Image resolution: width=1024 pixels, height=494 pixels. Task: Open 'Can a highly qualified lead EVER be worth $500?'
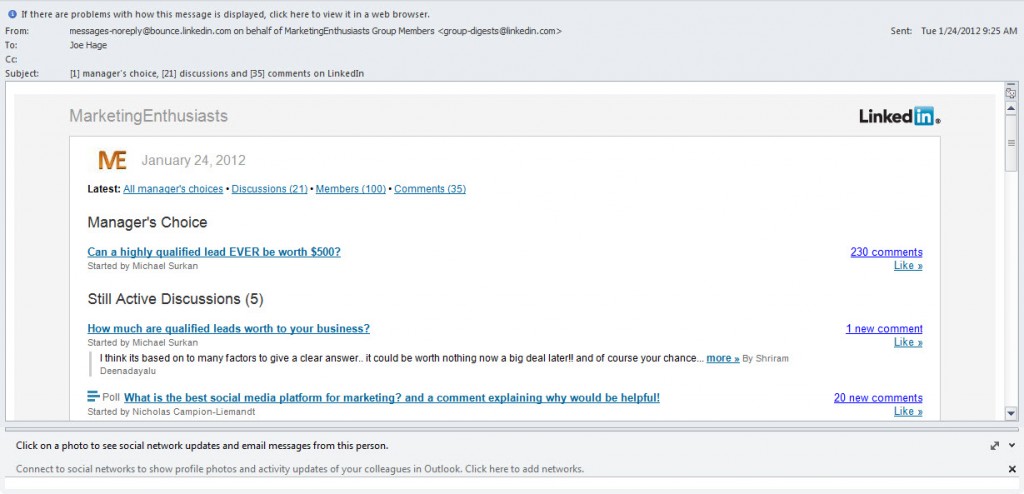pyautogui.click(x=214, y=252)
